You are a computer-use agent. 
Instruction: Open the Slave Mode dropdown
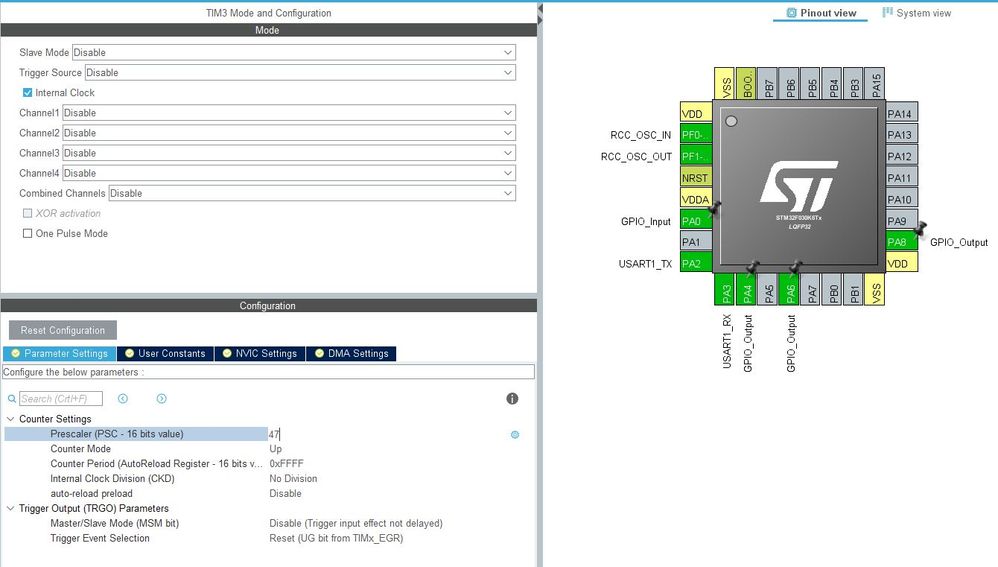(x=293, y=53)
